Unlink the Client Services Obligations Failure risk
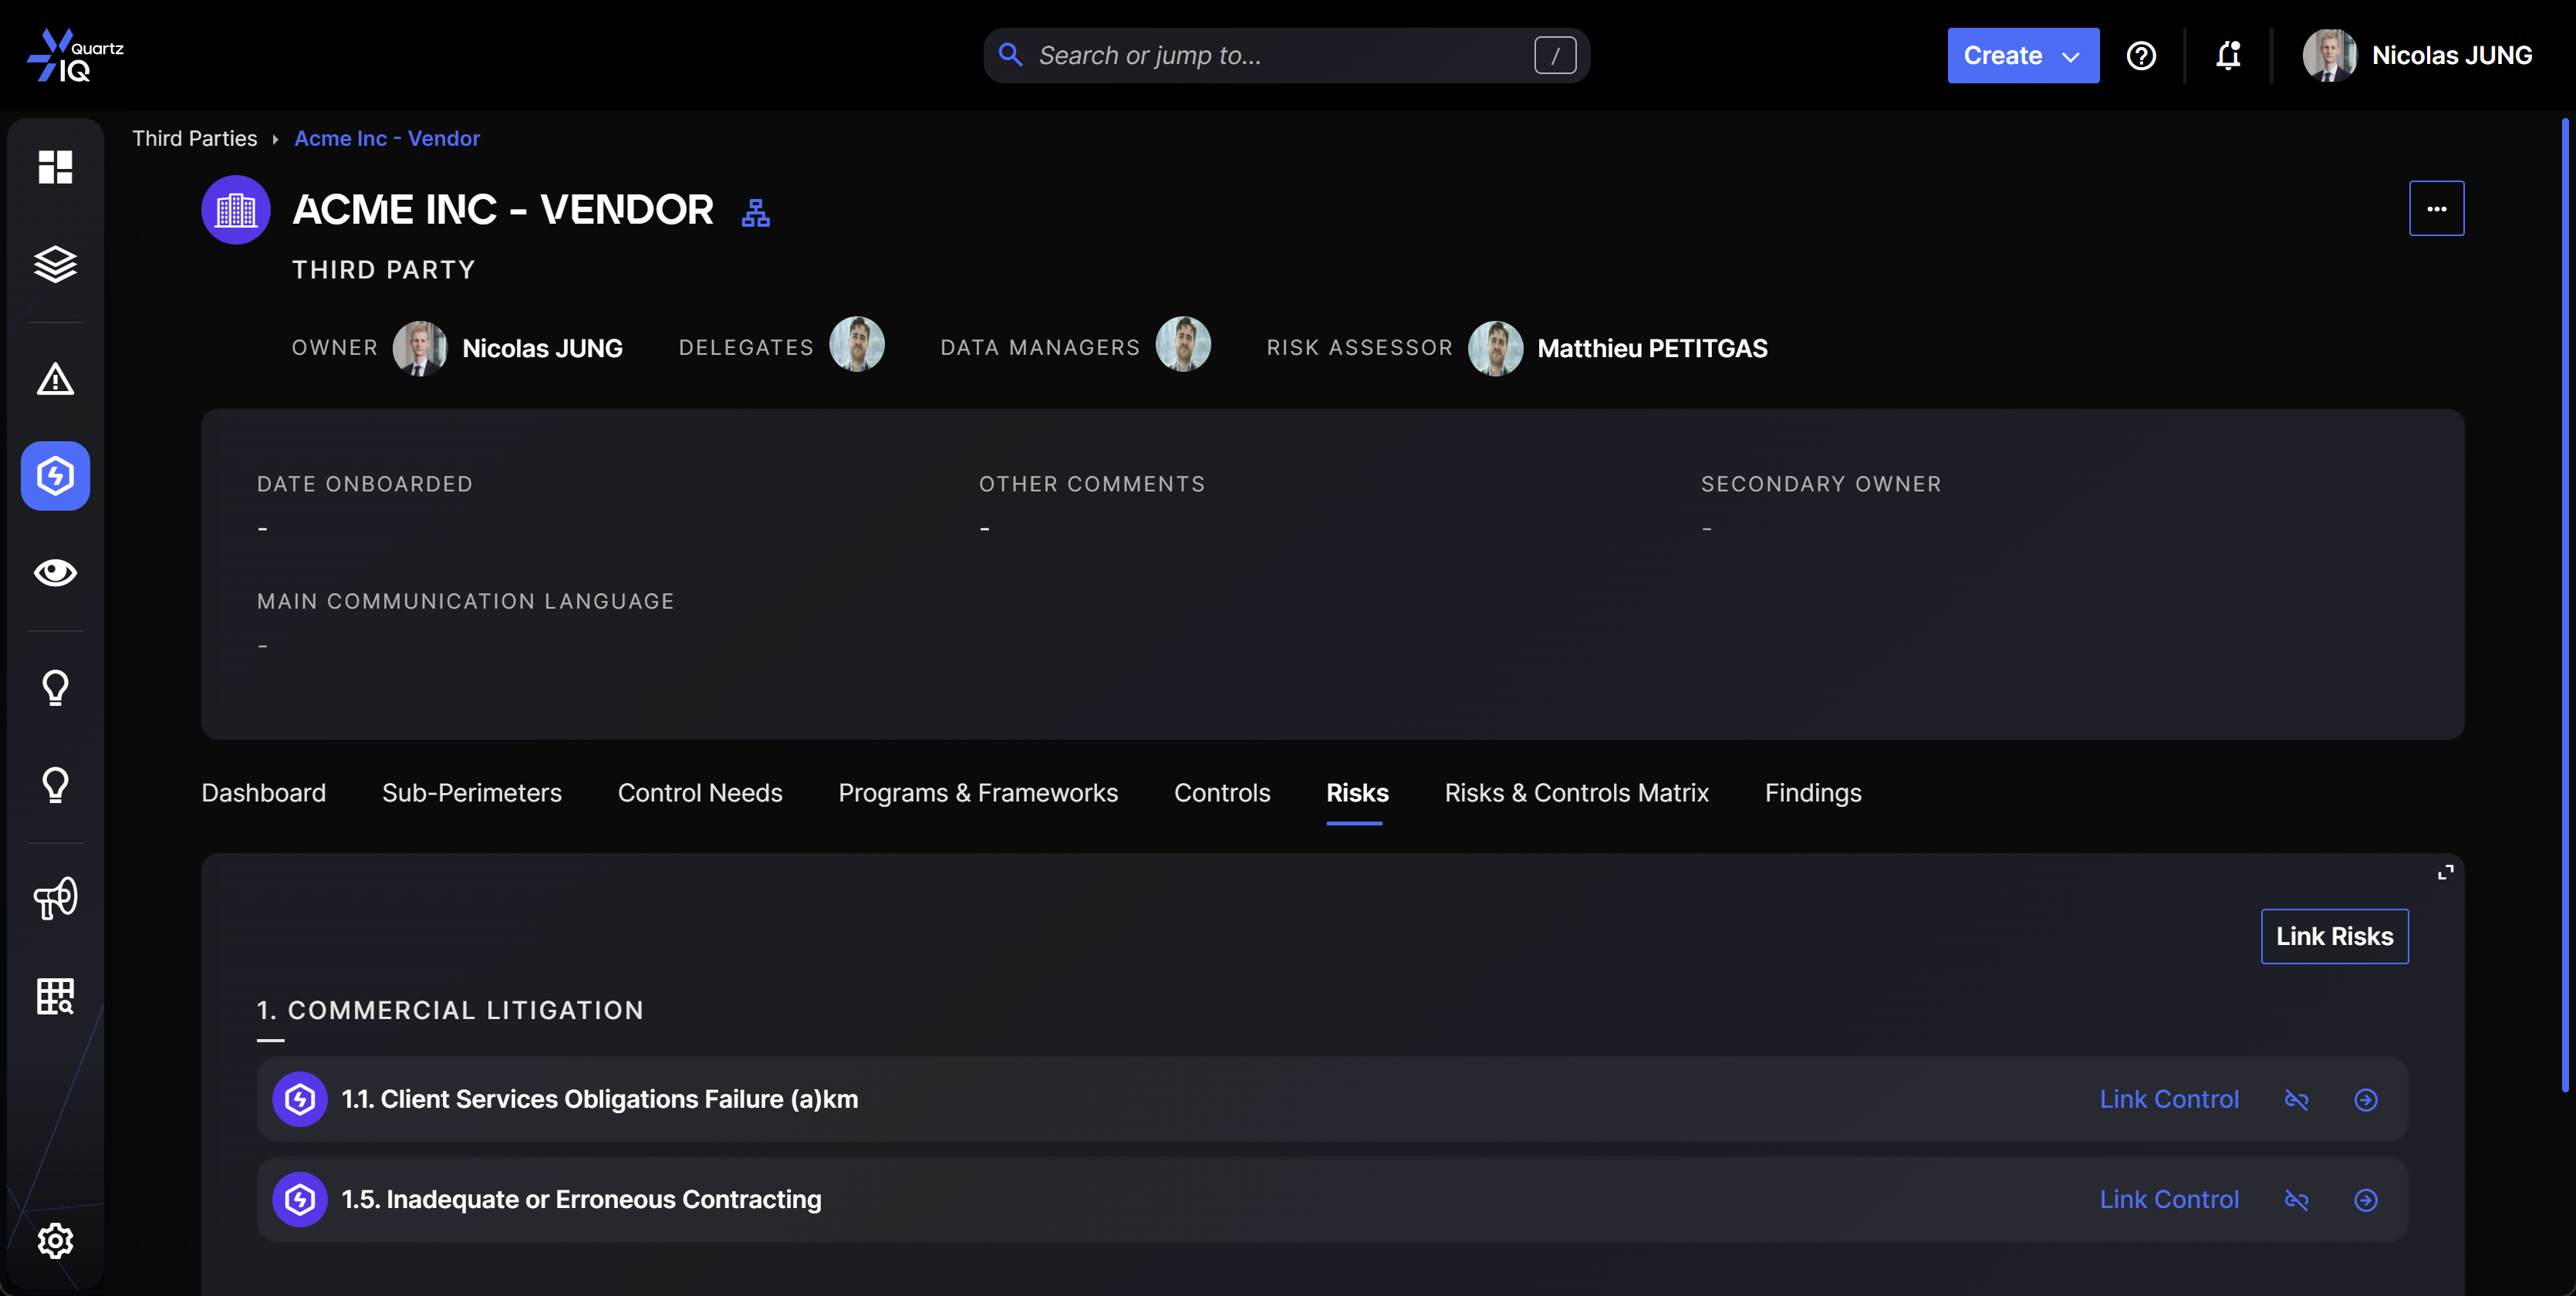Screen dimensions: 2576x1296 coord(2296,1099)
